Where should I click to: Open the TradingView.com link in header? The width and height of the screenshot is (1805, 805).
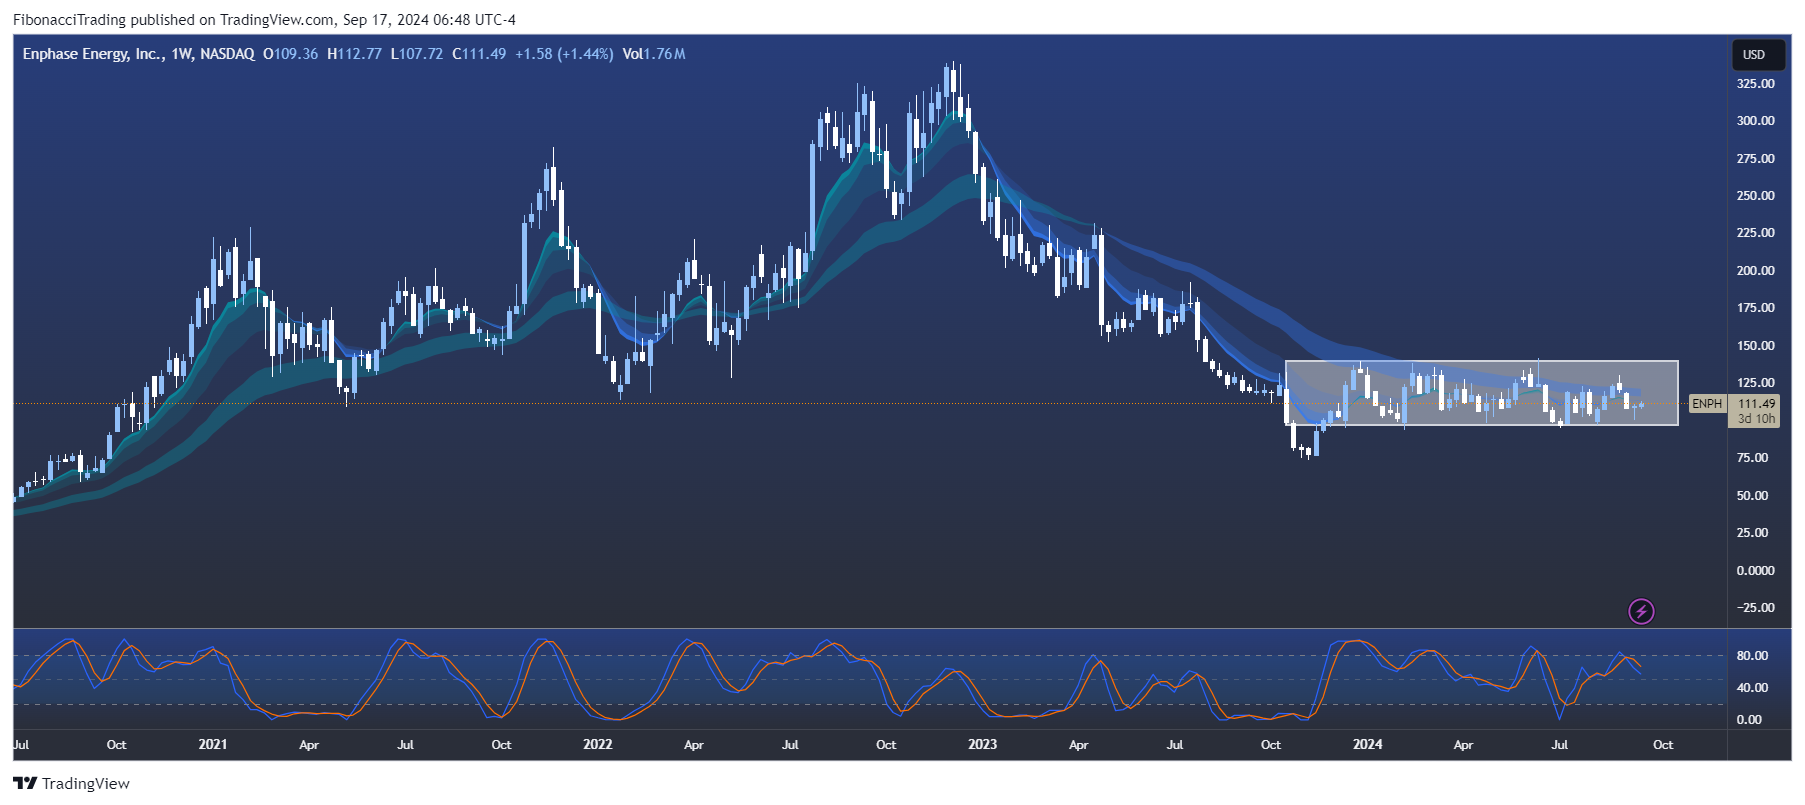277,20
